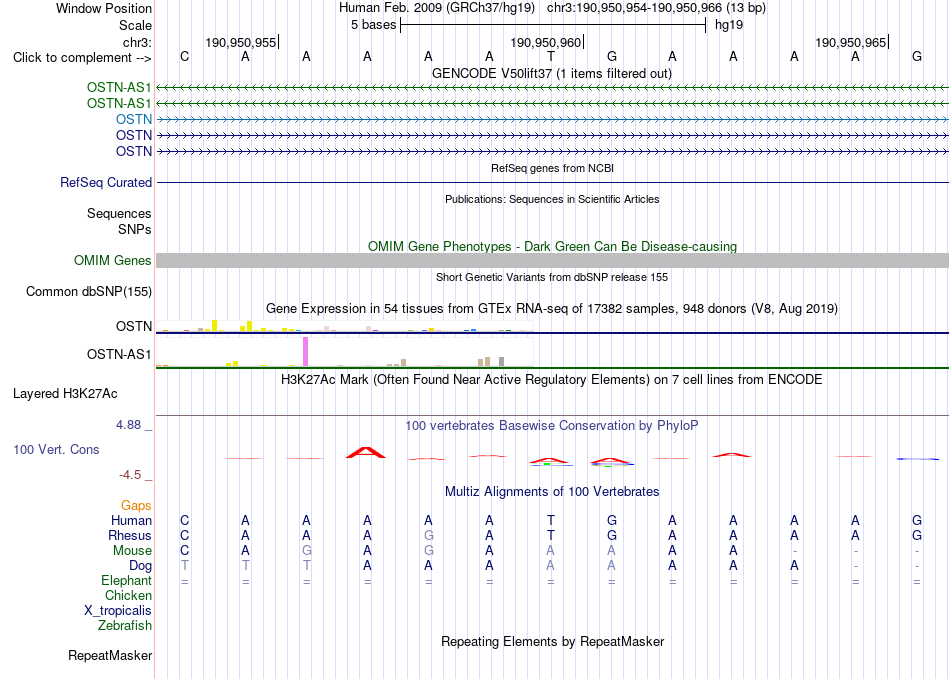Screen dimensions: 950x679
Task: Click the GTEx Gene Expression track title
Action: coord(552,308)
